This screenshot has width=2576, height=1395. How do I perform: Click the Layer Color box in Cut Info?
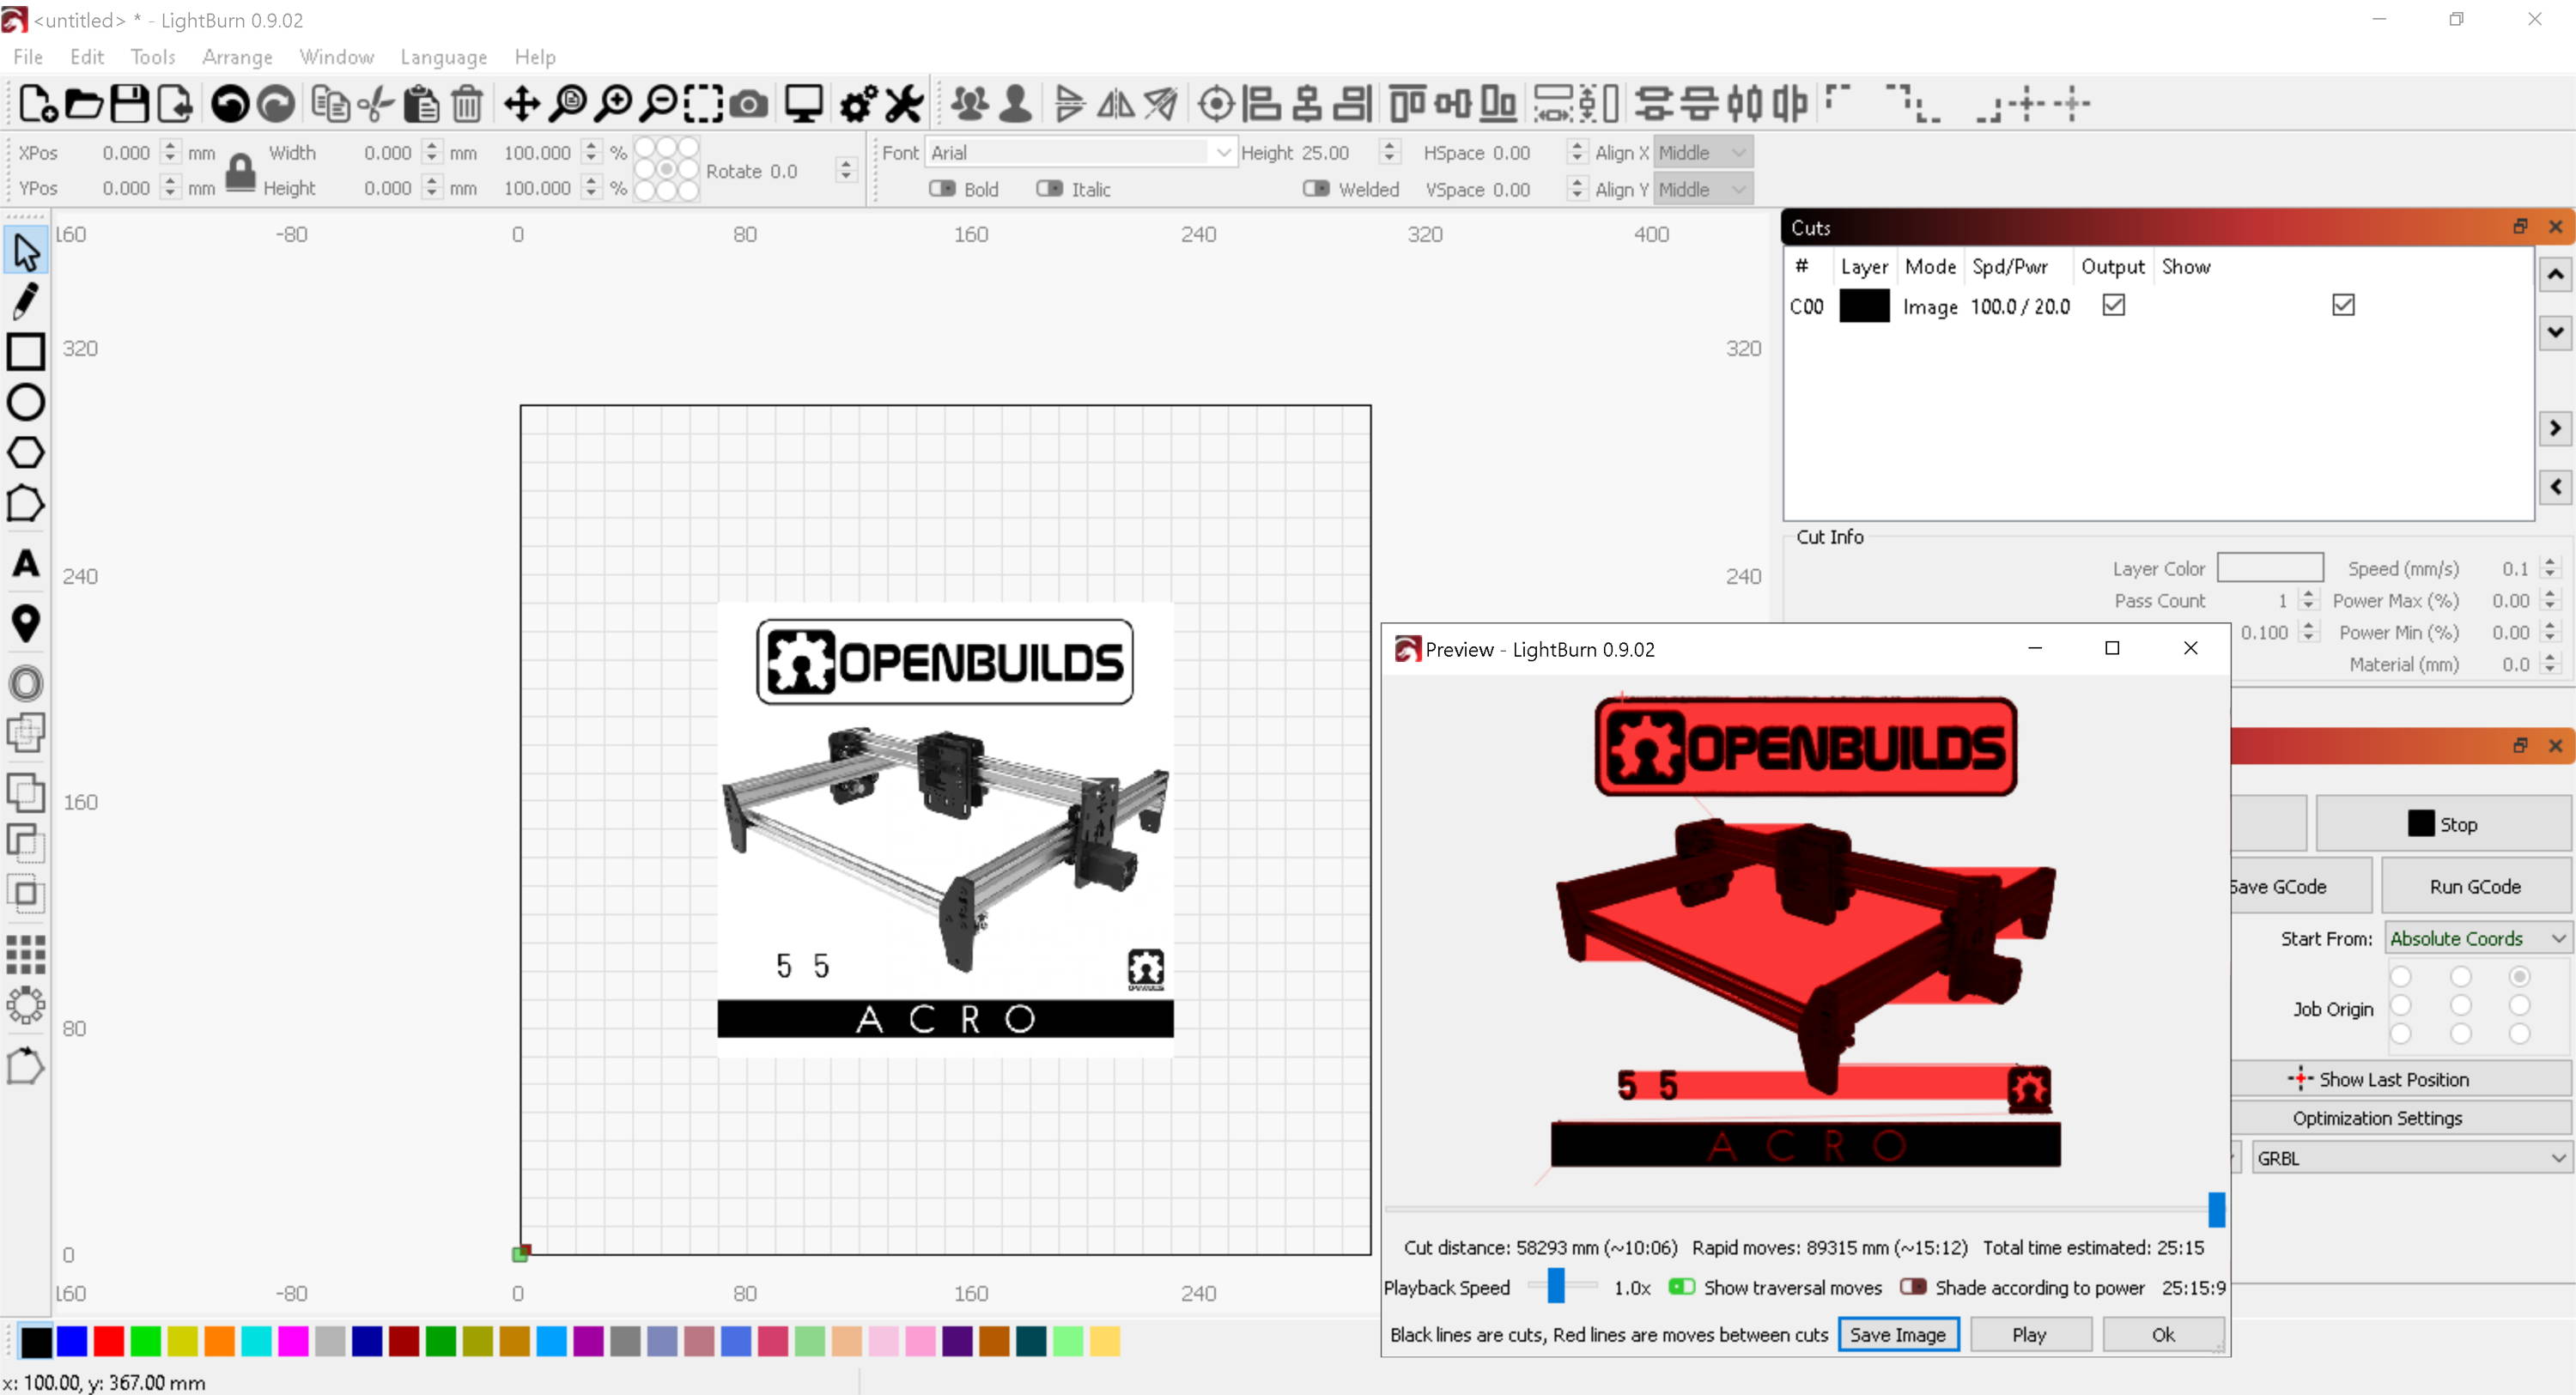[x=2269, y=567]
